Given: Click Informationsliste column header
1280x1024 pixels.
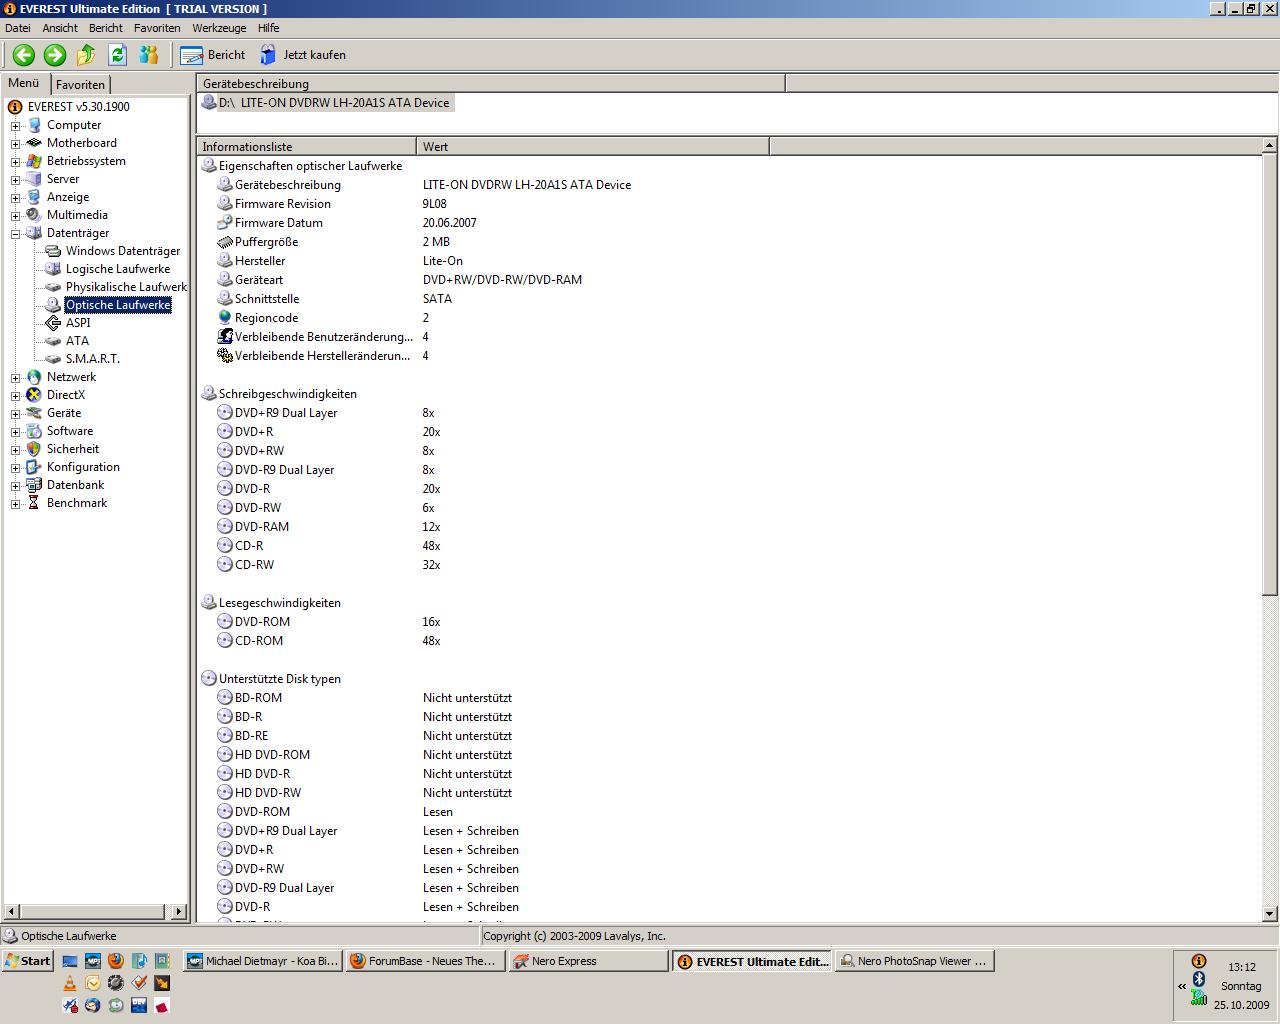Looking at the screenshot, I should 306,146.
